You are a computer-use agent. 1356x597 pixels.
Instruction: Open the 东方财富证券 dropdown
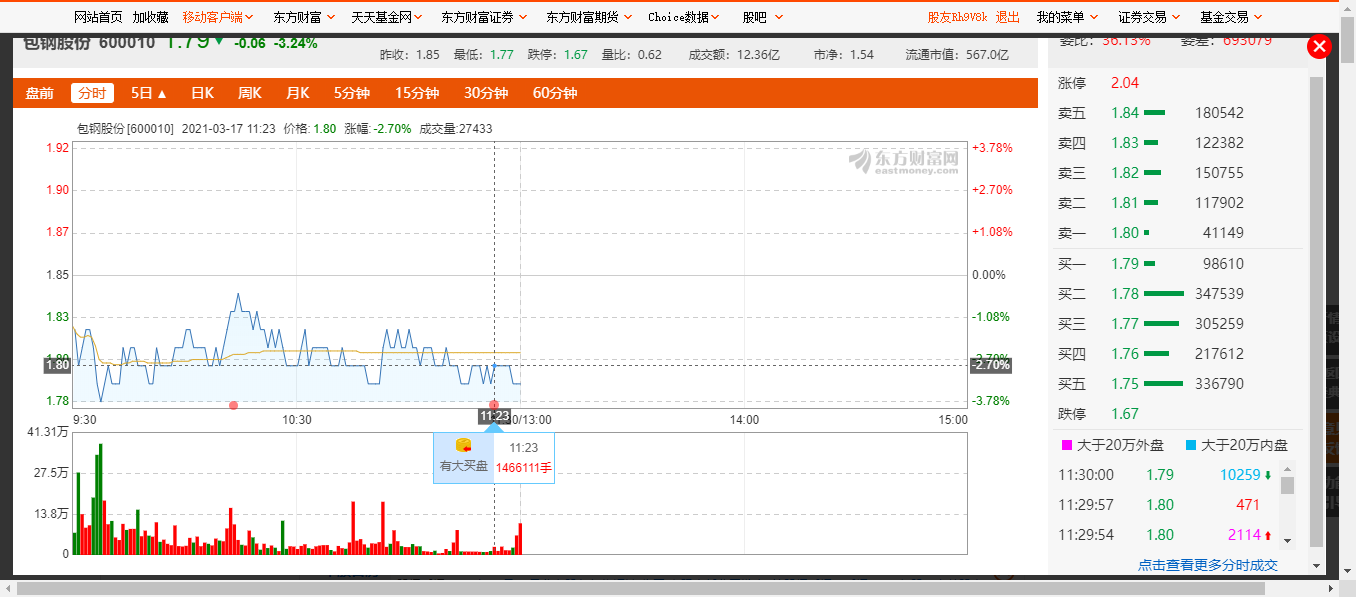click(484, 17)
